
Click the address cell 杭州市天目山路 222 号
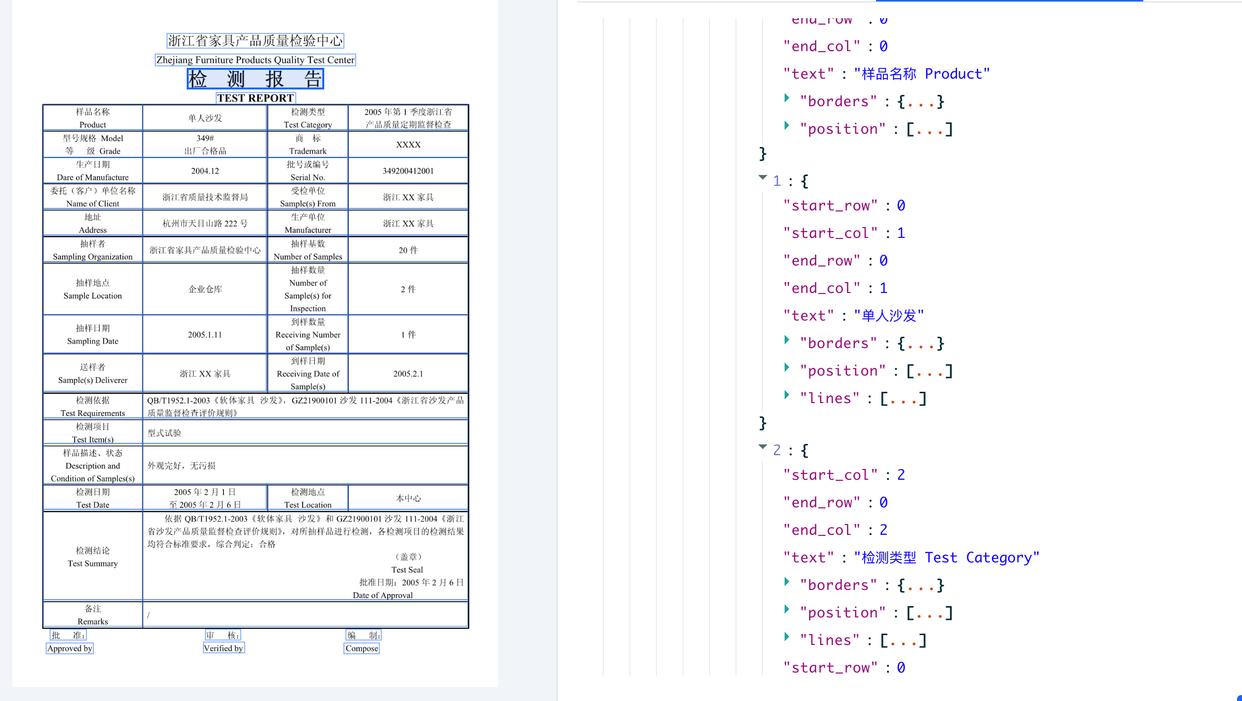[x=205, y=223]
